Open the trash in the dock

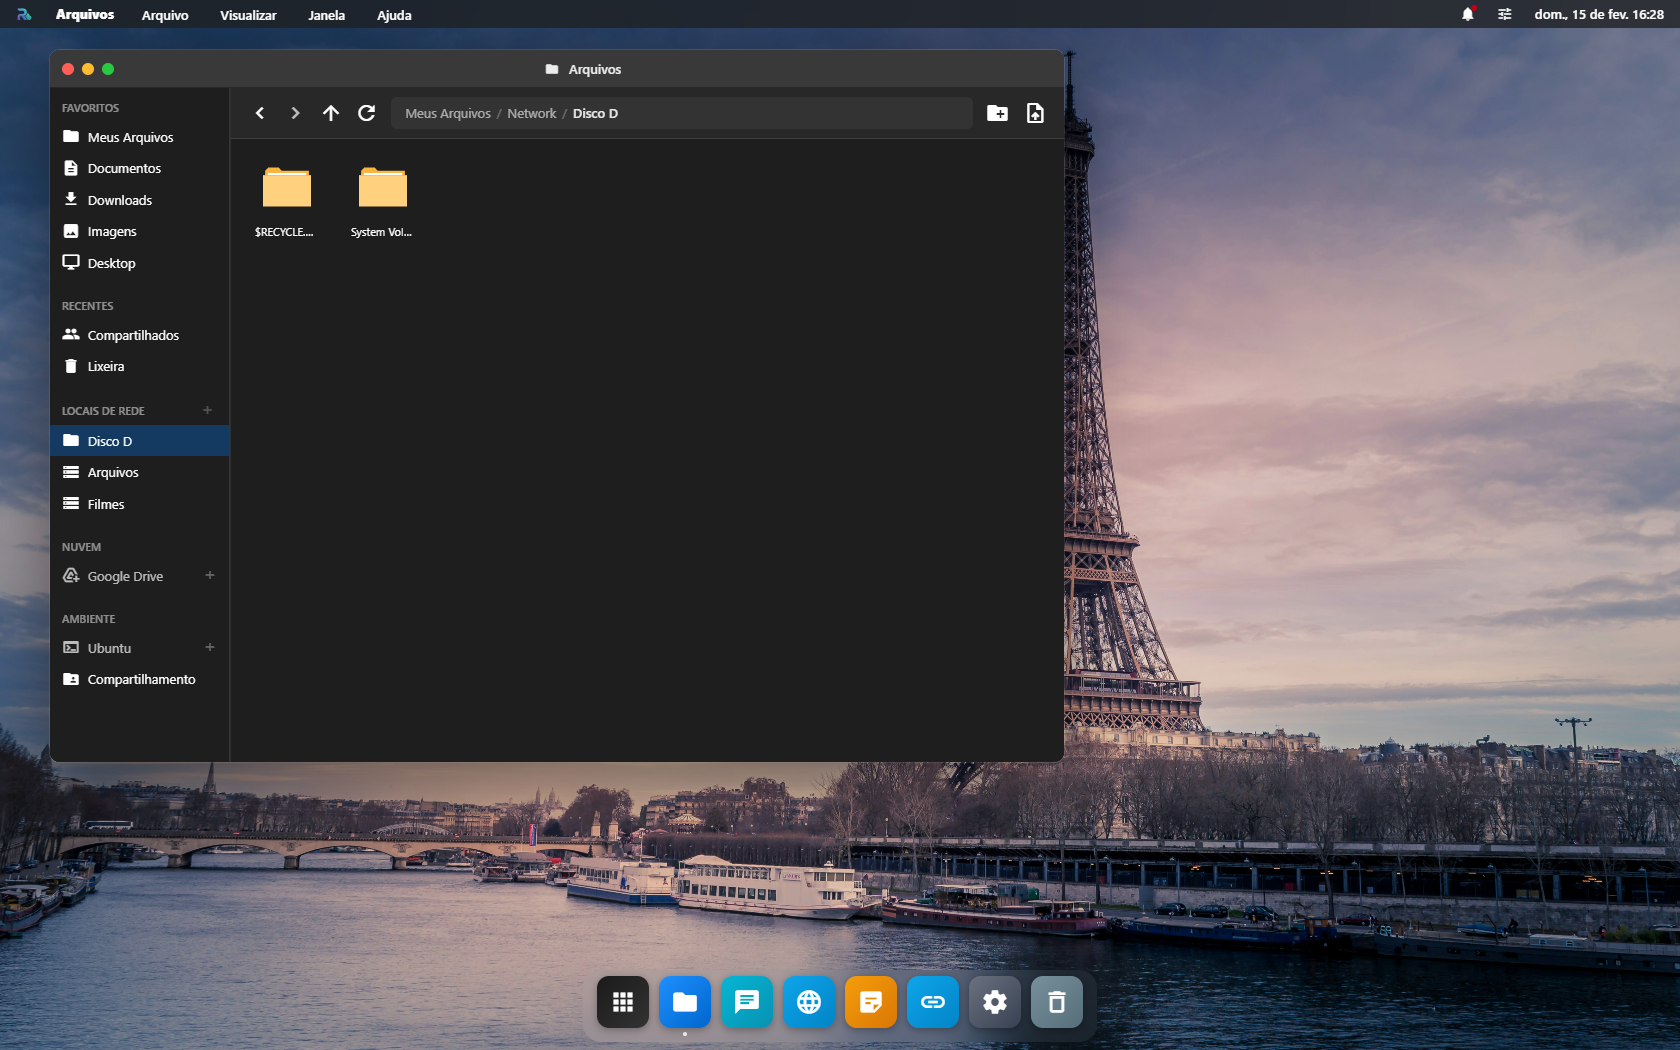(x=1056, y=1002)
